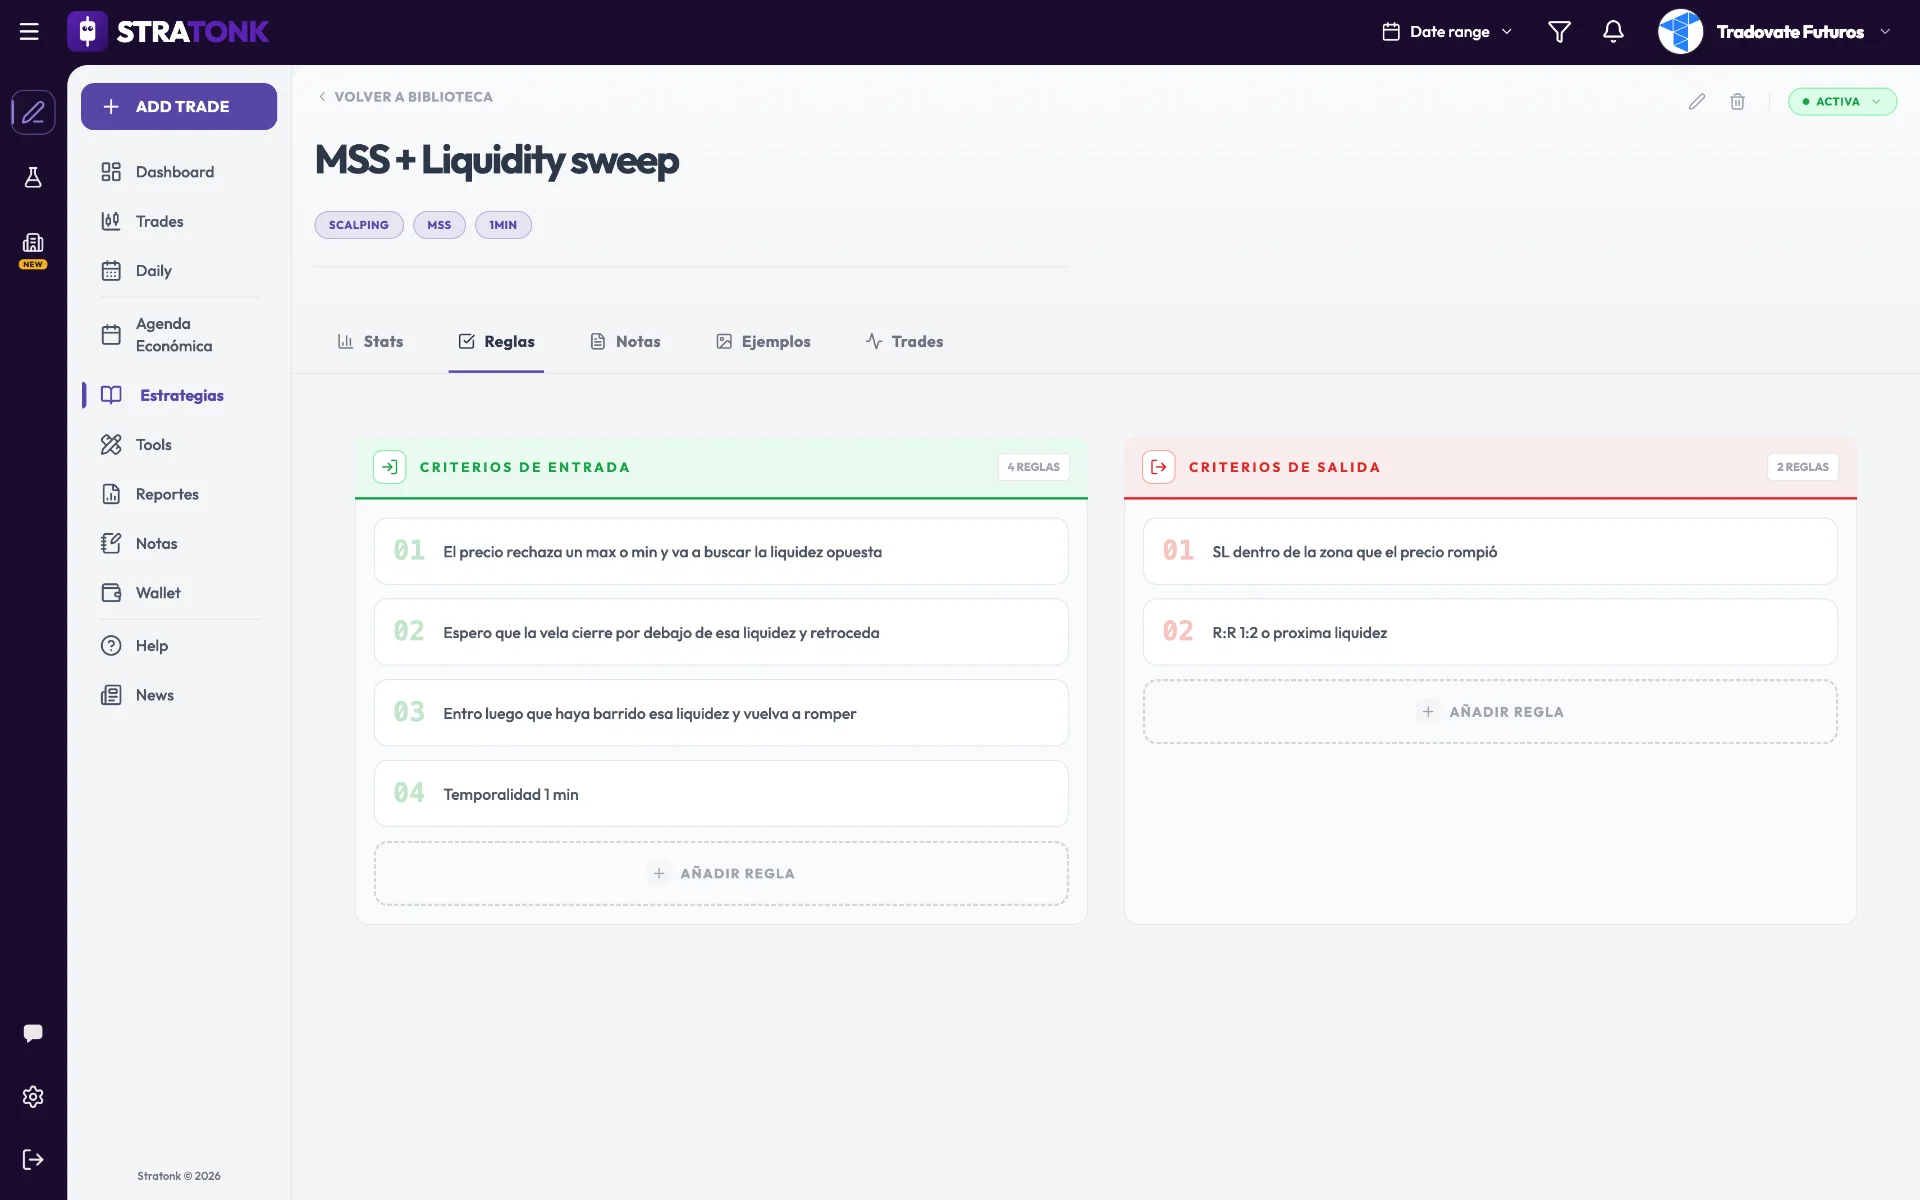The width and height of the screenshot is (1920, 1200).
Task: Open News in sidebar
Action: point(138,695)
